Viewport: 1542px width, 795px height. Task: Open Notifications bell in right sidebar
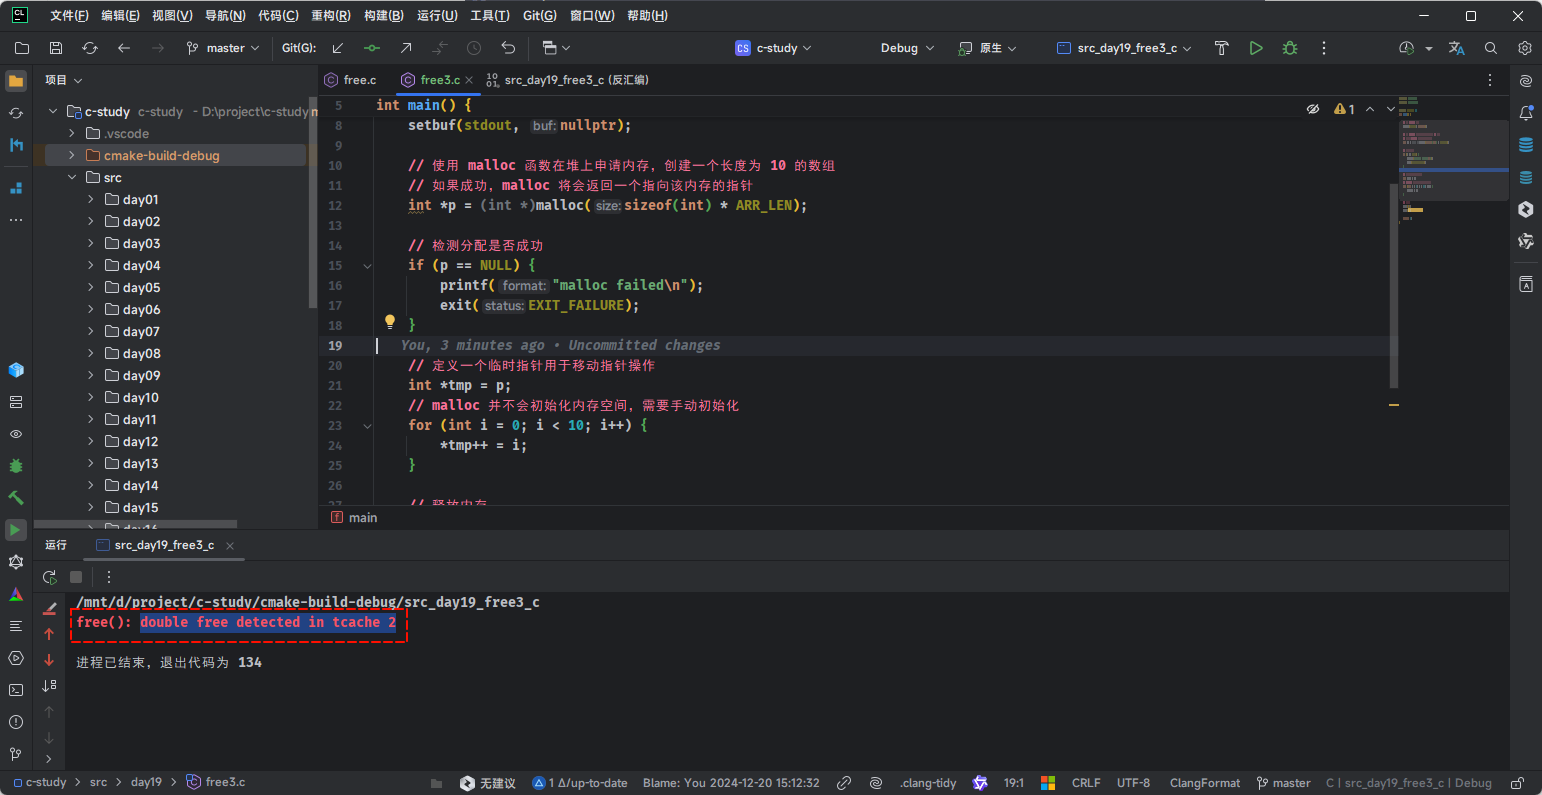pyautogui.click(x=1526, y=113)
